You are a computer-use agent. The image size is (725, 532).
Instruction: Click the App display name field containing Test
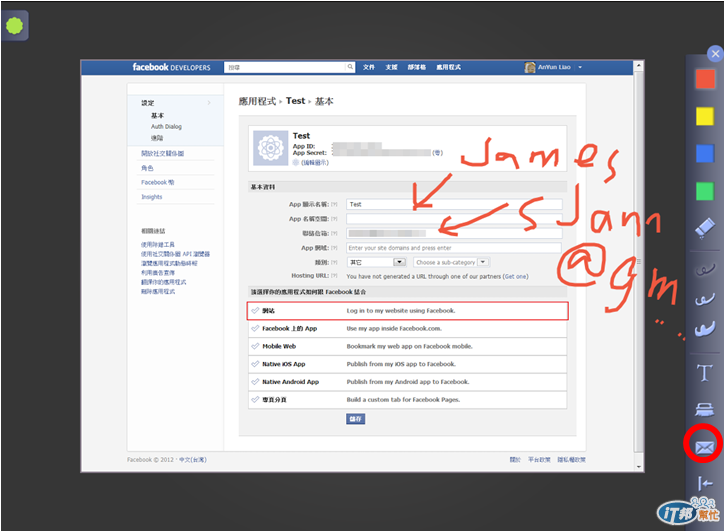click(454, 204)
